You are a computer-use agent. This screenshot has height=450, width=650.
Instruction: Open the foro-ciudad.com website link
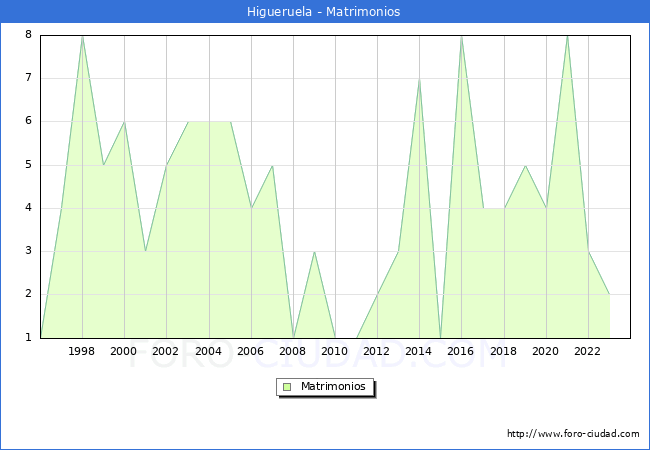pyautogui.click(x=573, y=434)
